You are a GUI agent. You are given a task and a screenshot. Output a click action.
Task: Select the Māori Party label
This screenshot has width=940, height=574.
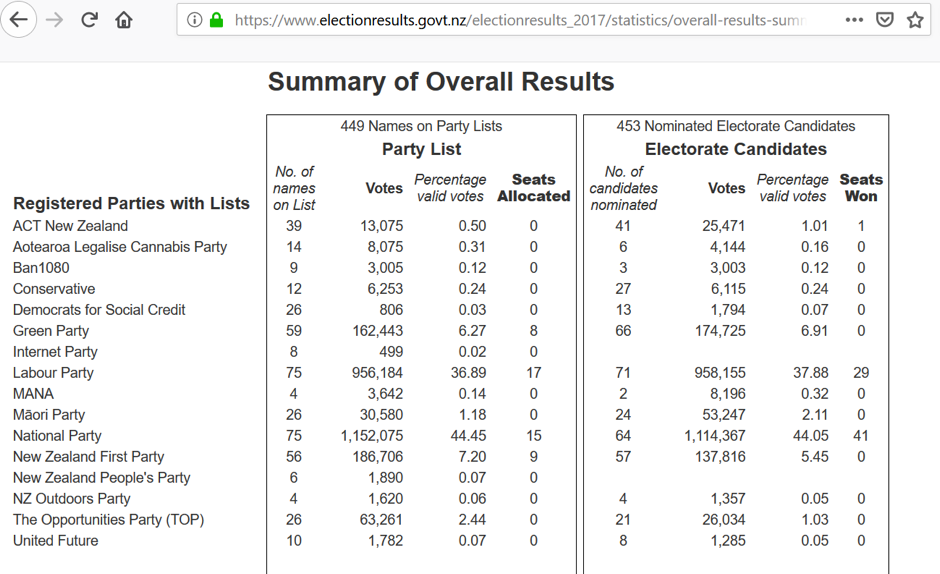[49, 415]
